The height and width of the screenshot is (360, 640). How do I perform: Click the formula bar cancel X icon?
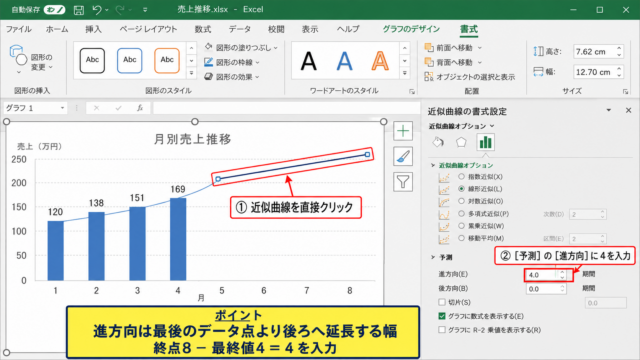point(96,108)
